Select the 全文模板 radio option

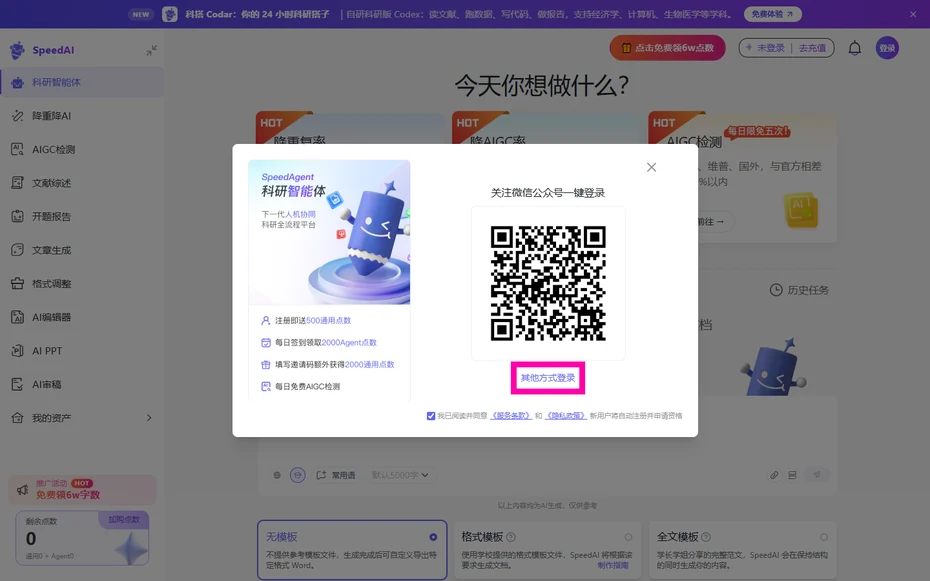[x=824, y=537]
